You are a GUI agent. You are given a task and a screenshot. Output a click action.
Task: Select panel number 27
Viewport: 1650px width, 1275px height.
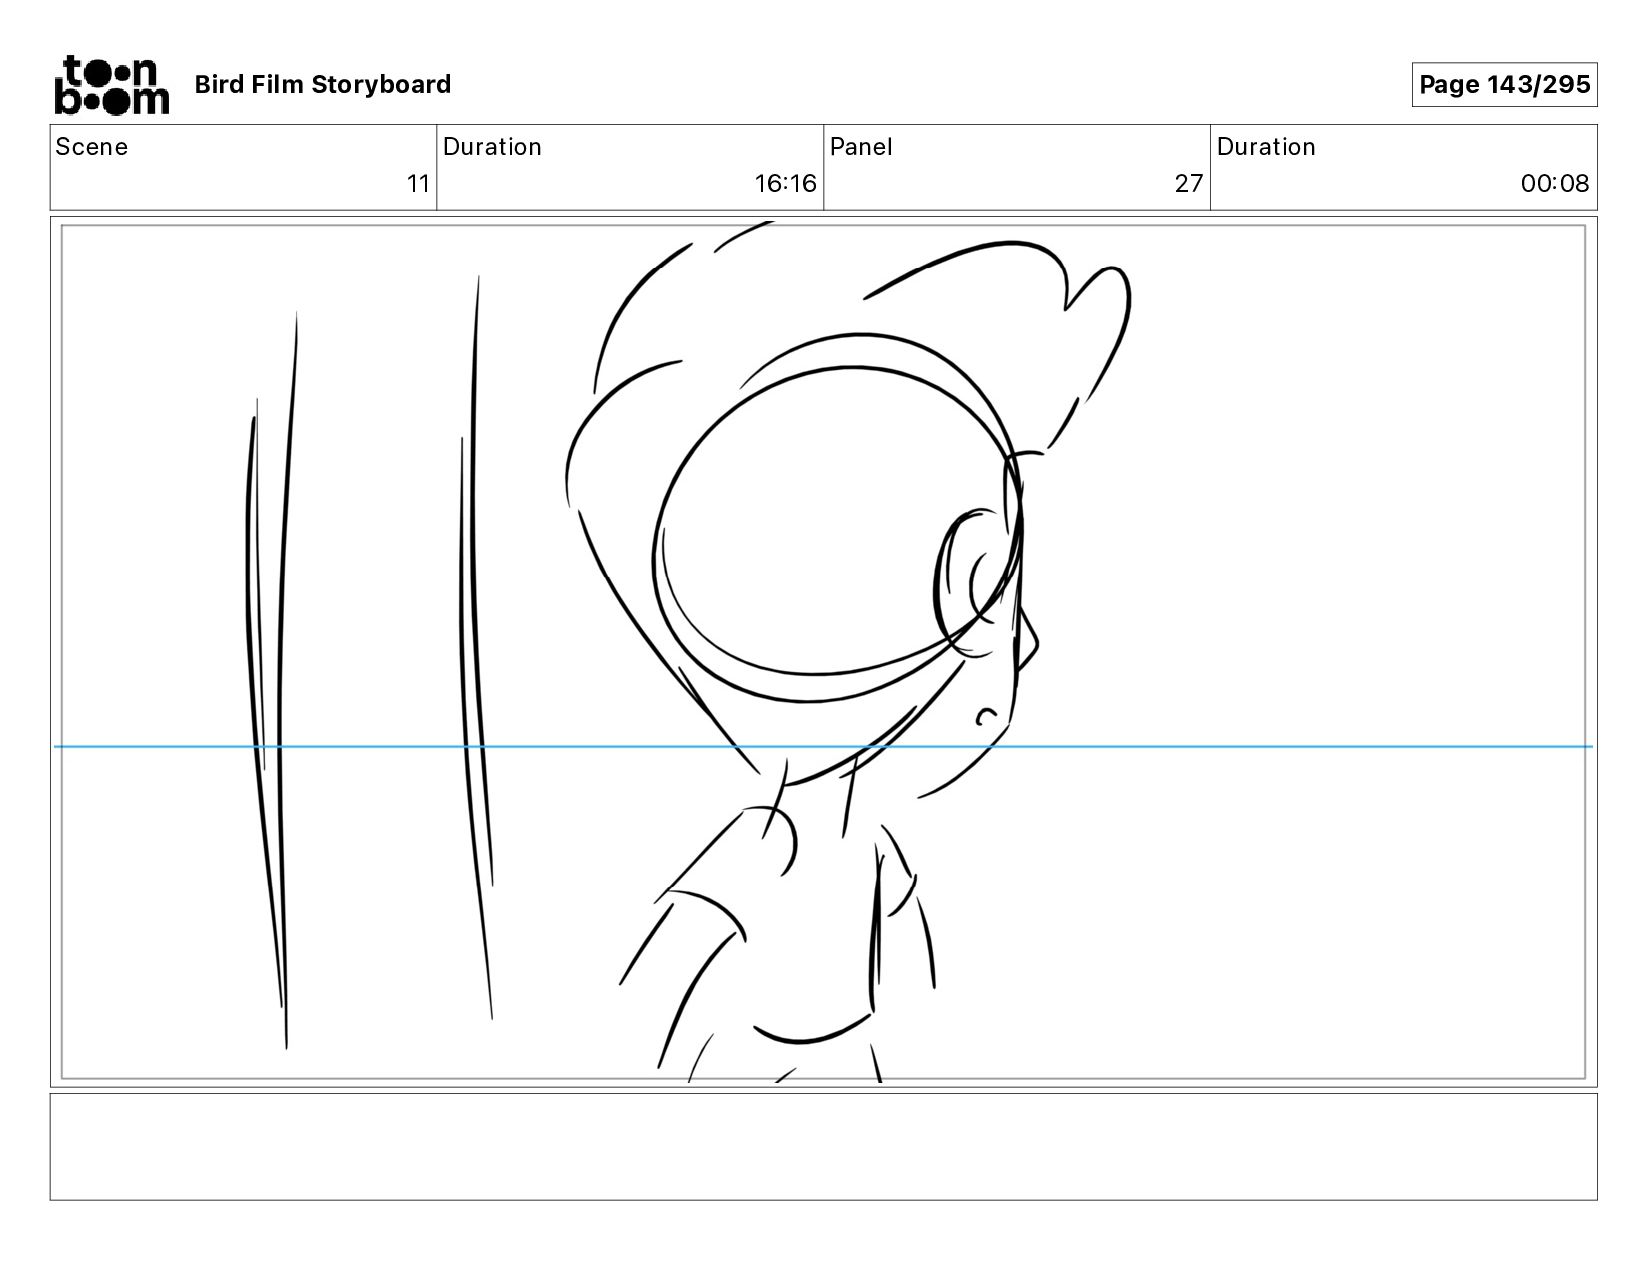pos(1188,183)
